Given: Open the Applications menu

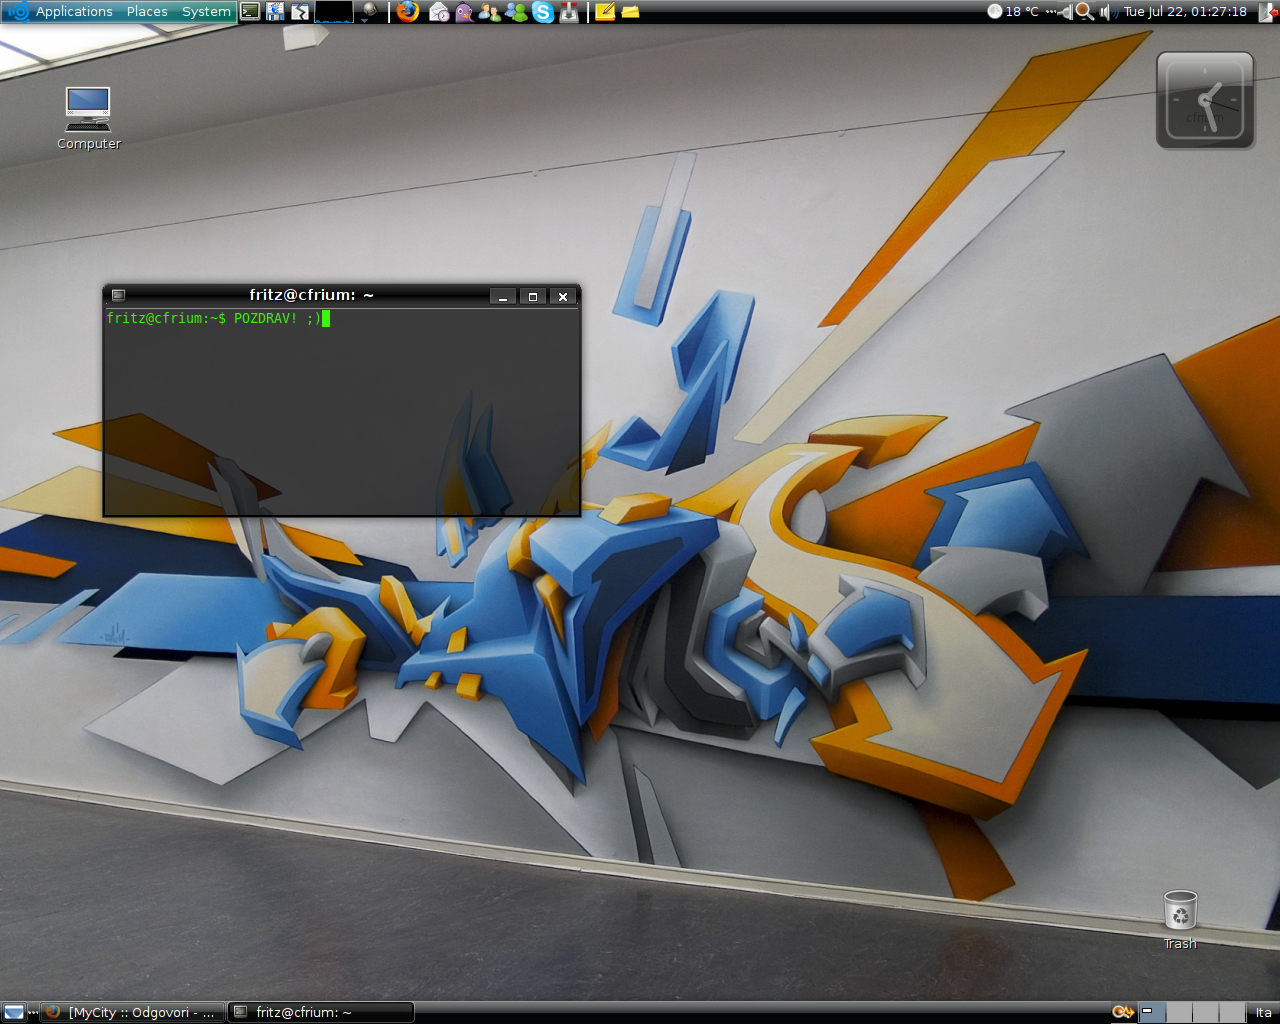Looking at the screenshot, I should pyautogui.click(x=74, y=12).
